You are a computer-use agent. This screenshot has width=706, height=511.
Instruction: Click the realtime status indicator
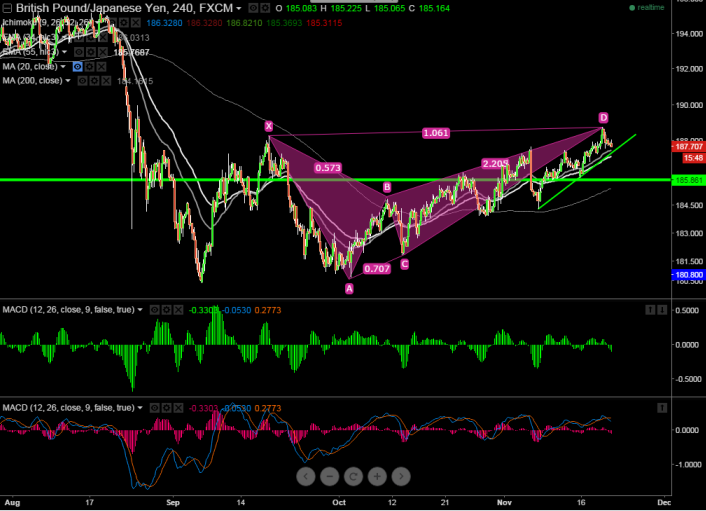[x=647, y=8]
